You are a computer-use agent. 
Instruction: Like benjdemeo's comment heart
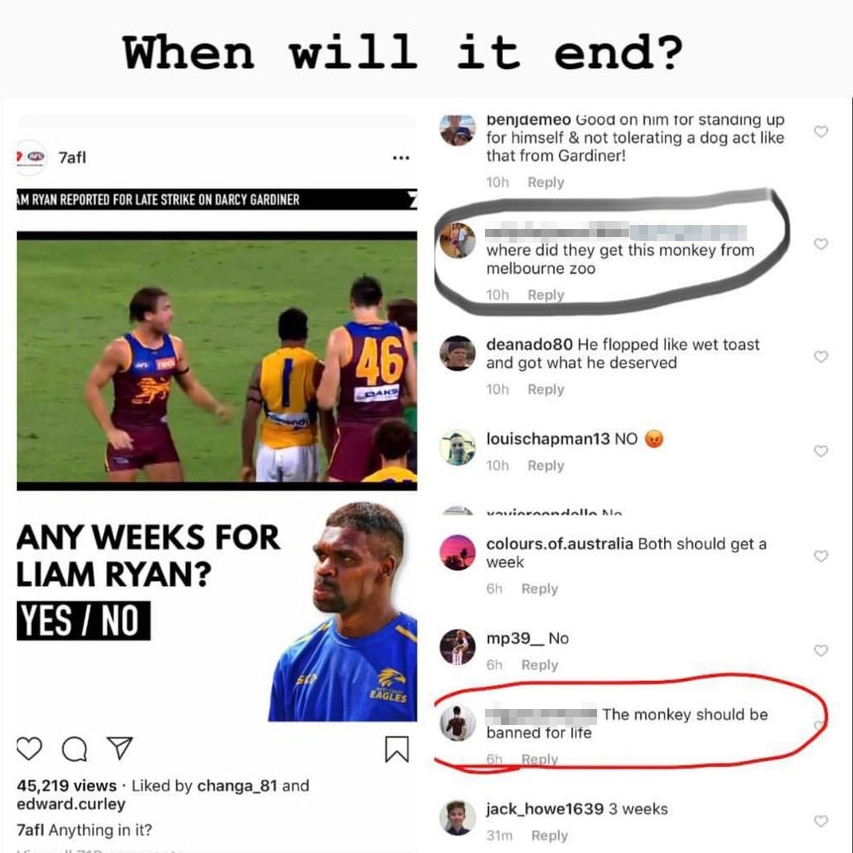(821, 132)
